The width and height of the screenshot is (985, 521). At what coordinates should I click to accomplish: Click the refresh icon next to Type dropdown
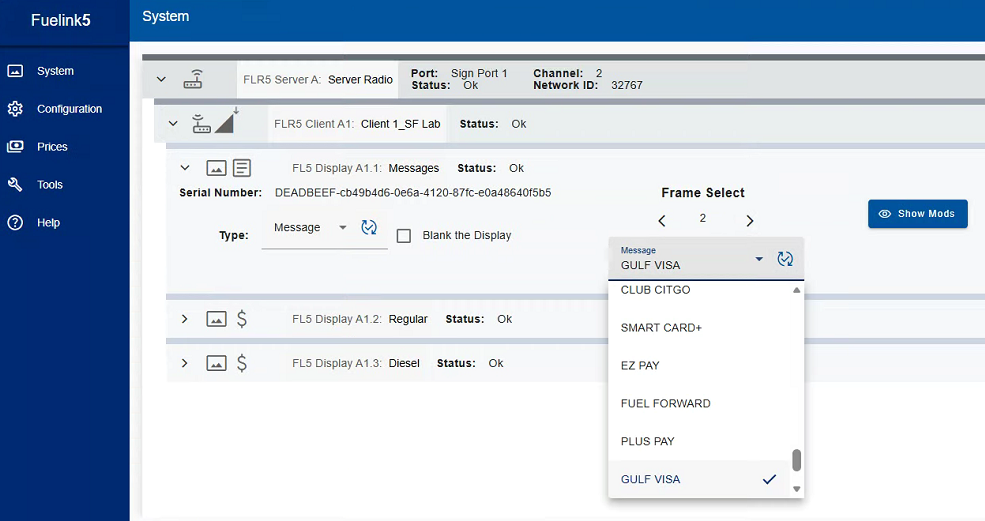(x=369, y=228)
